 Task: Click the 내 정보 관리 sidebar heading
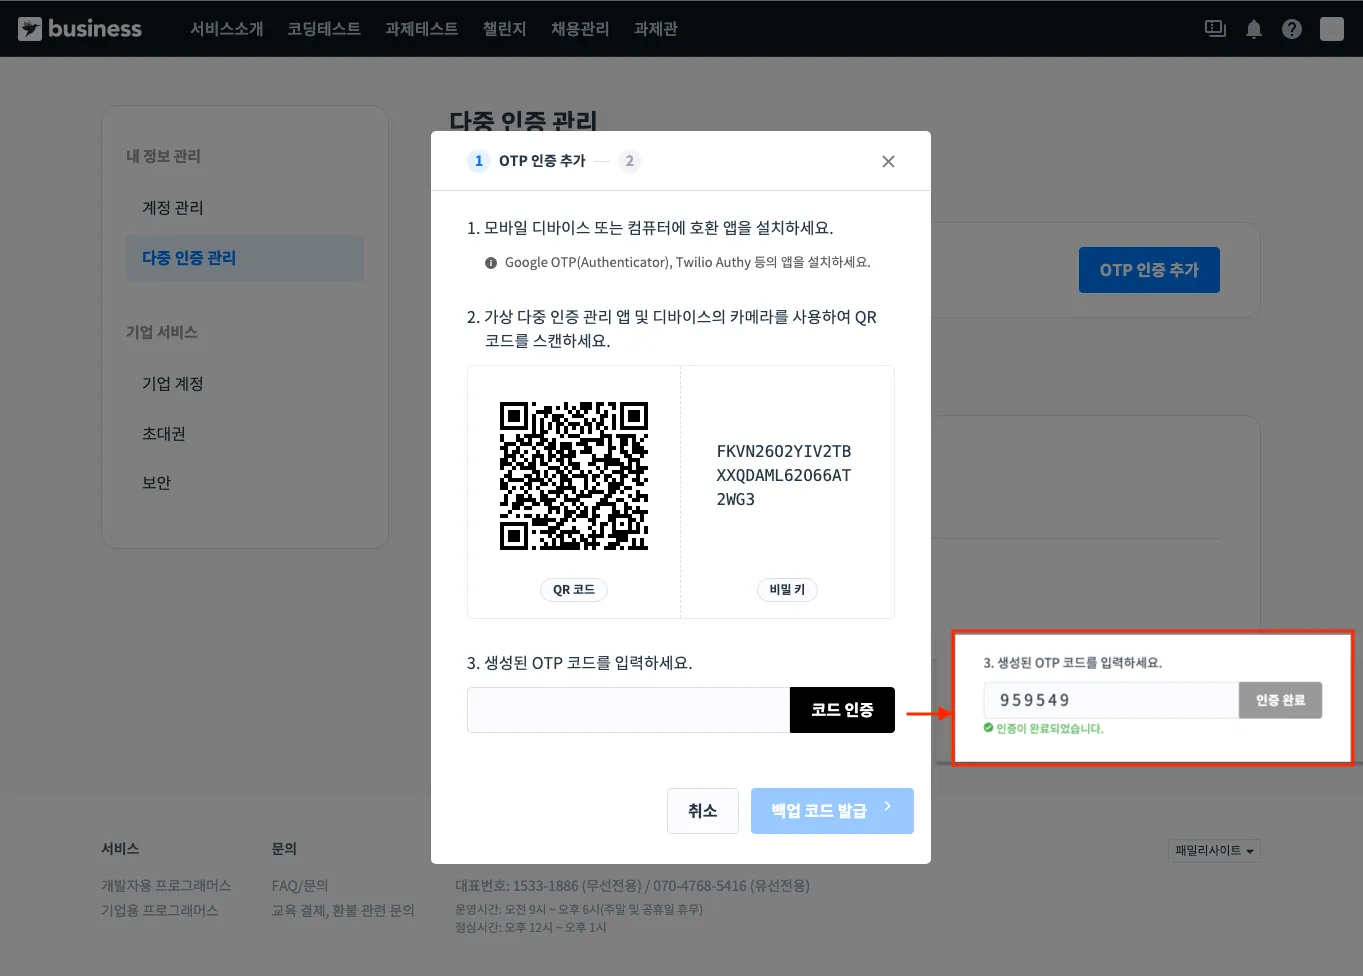(x=163, y=156)
